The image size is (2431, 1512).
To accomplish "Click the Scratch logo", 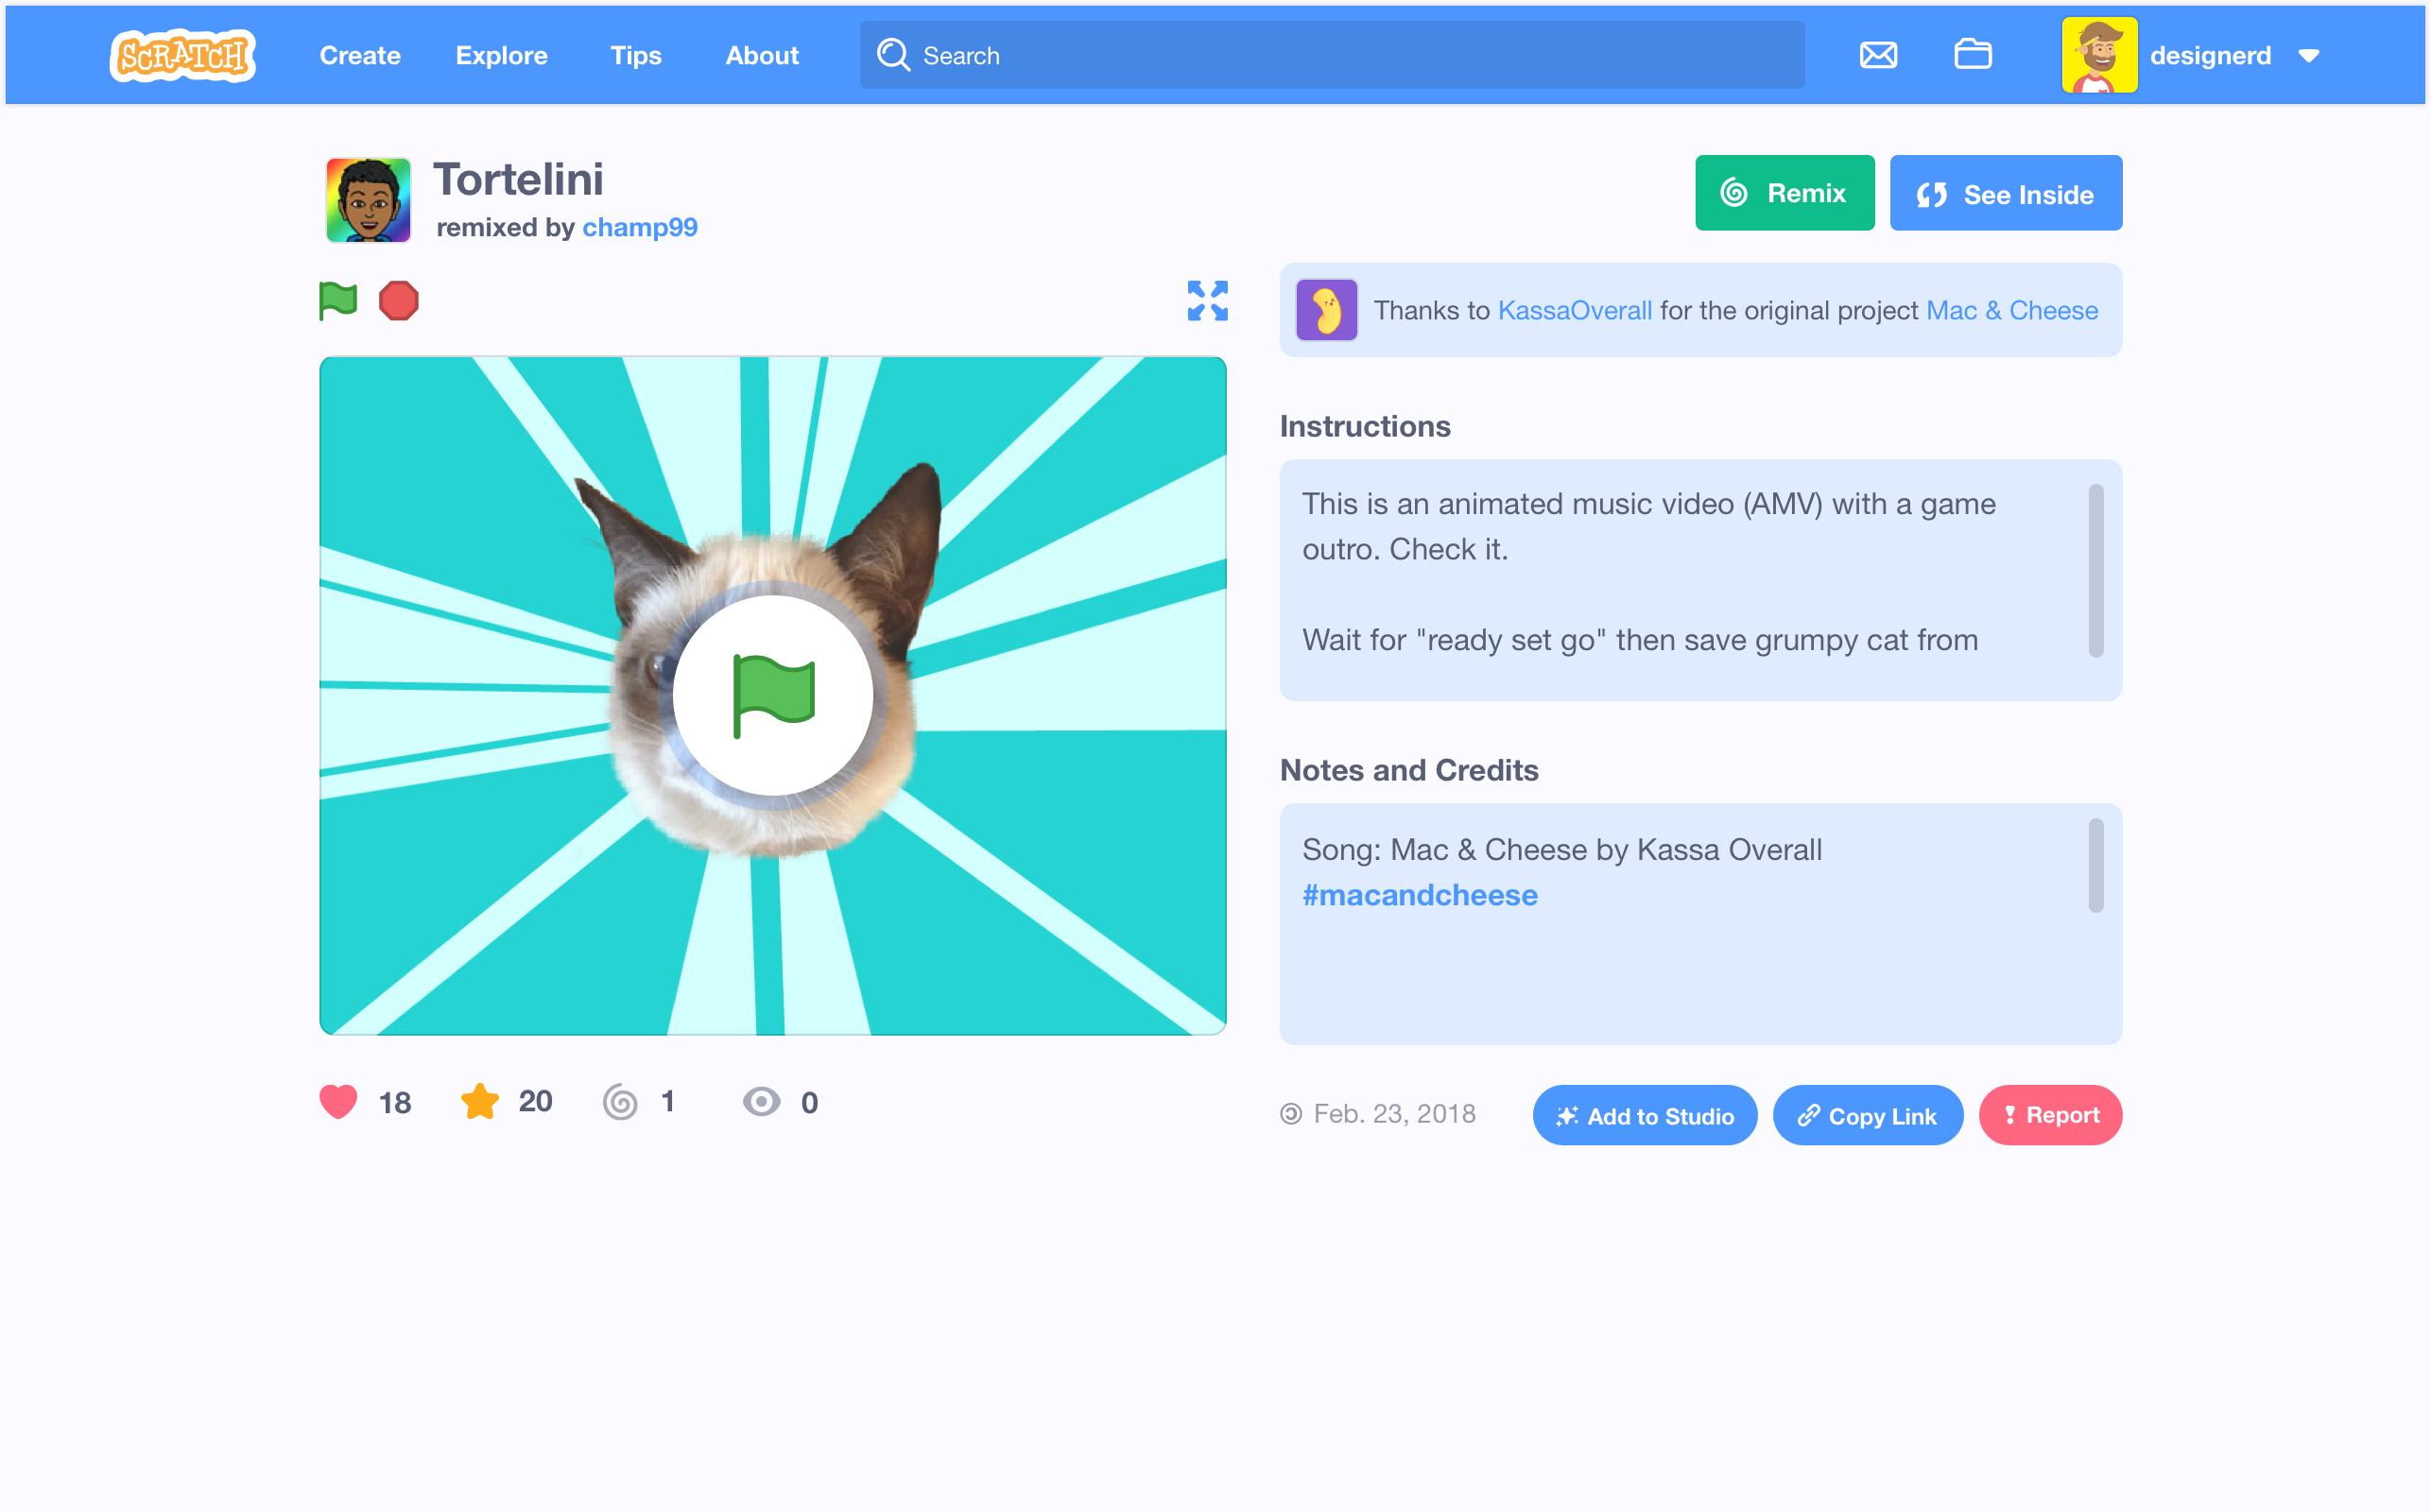I will coord(182,55).
